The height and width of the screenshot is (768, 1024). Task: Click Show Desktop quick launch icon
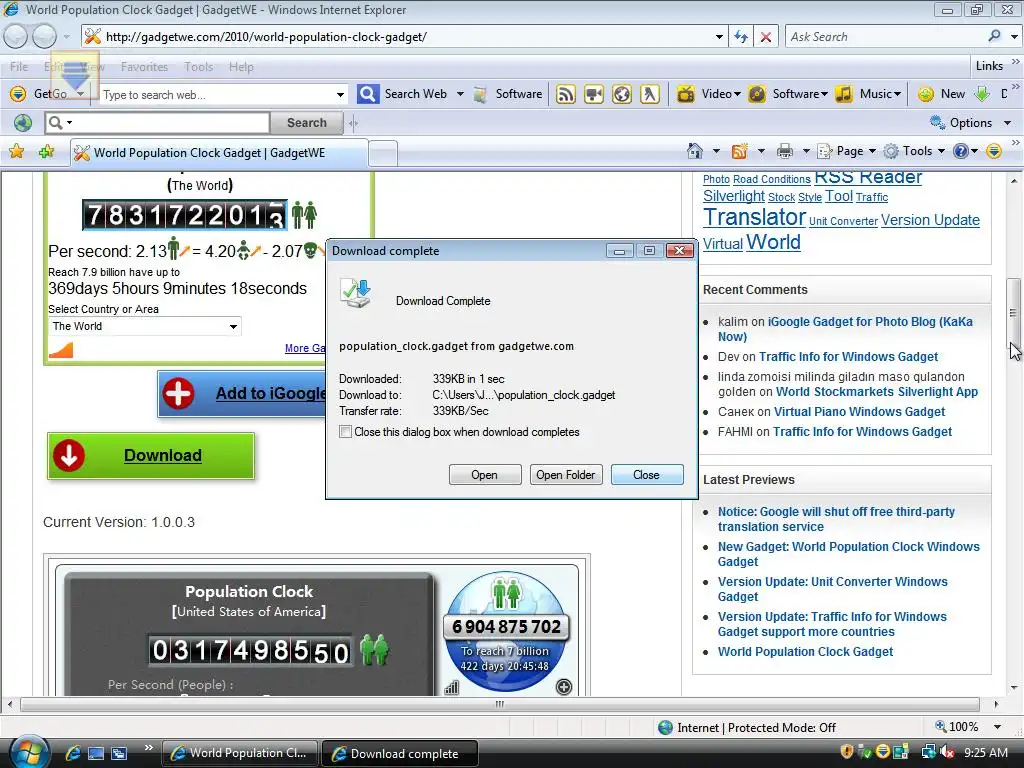coord(96,753)
